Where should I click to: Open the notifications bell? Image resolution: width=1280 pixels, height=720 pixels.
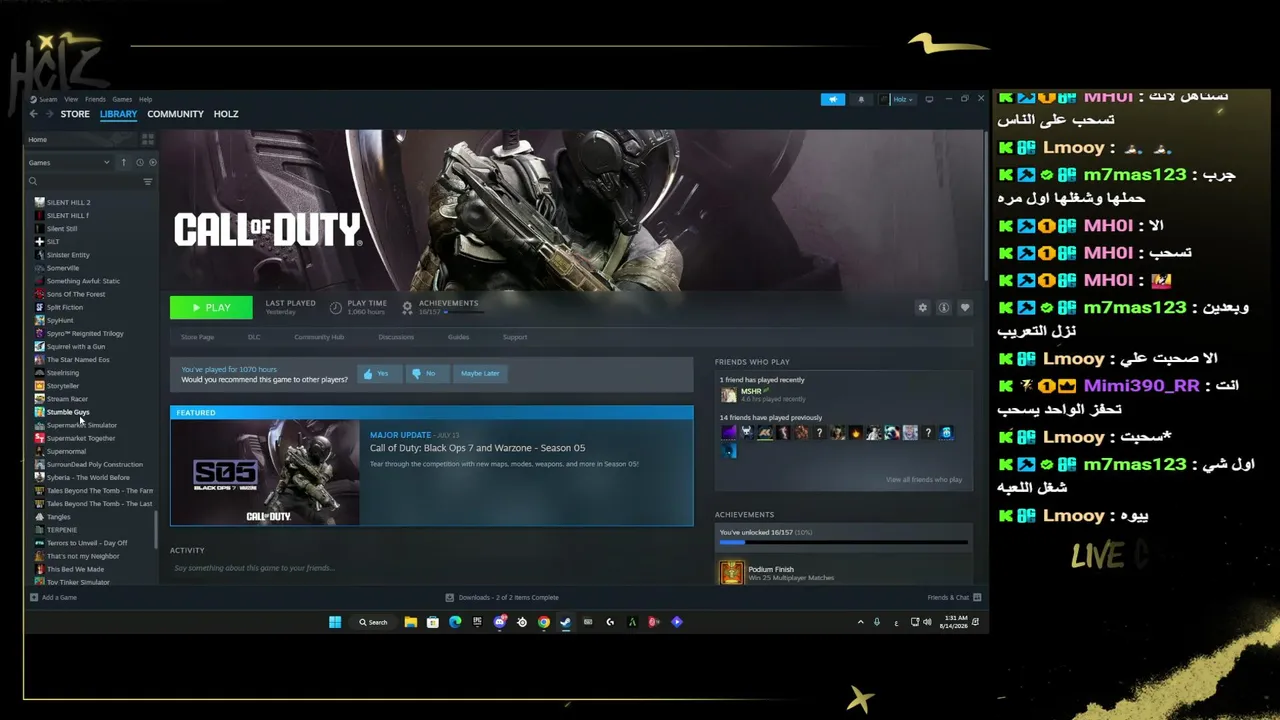861,99
